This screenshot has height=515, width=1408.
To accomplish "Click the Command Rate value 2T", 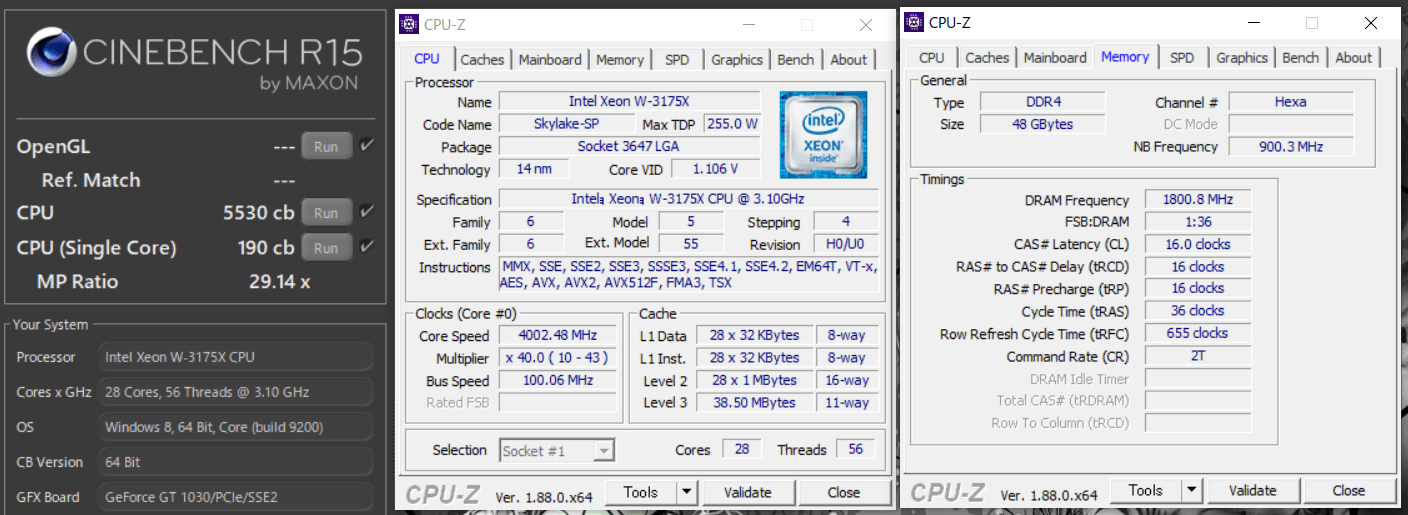I will 1197,356.
